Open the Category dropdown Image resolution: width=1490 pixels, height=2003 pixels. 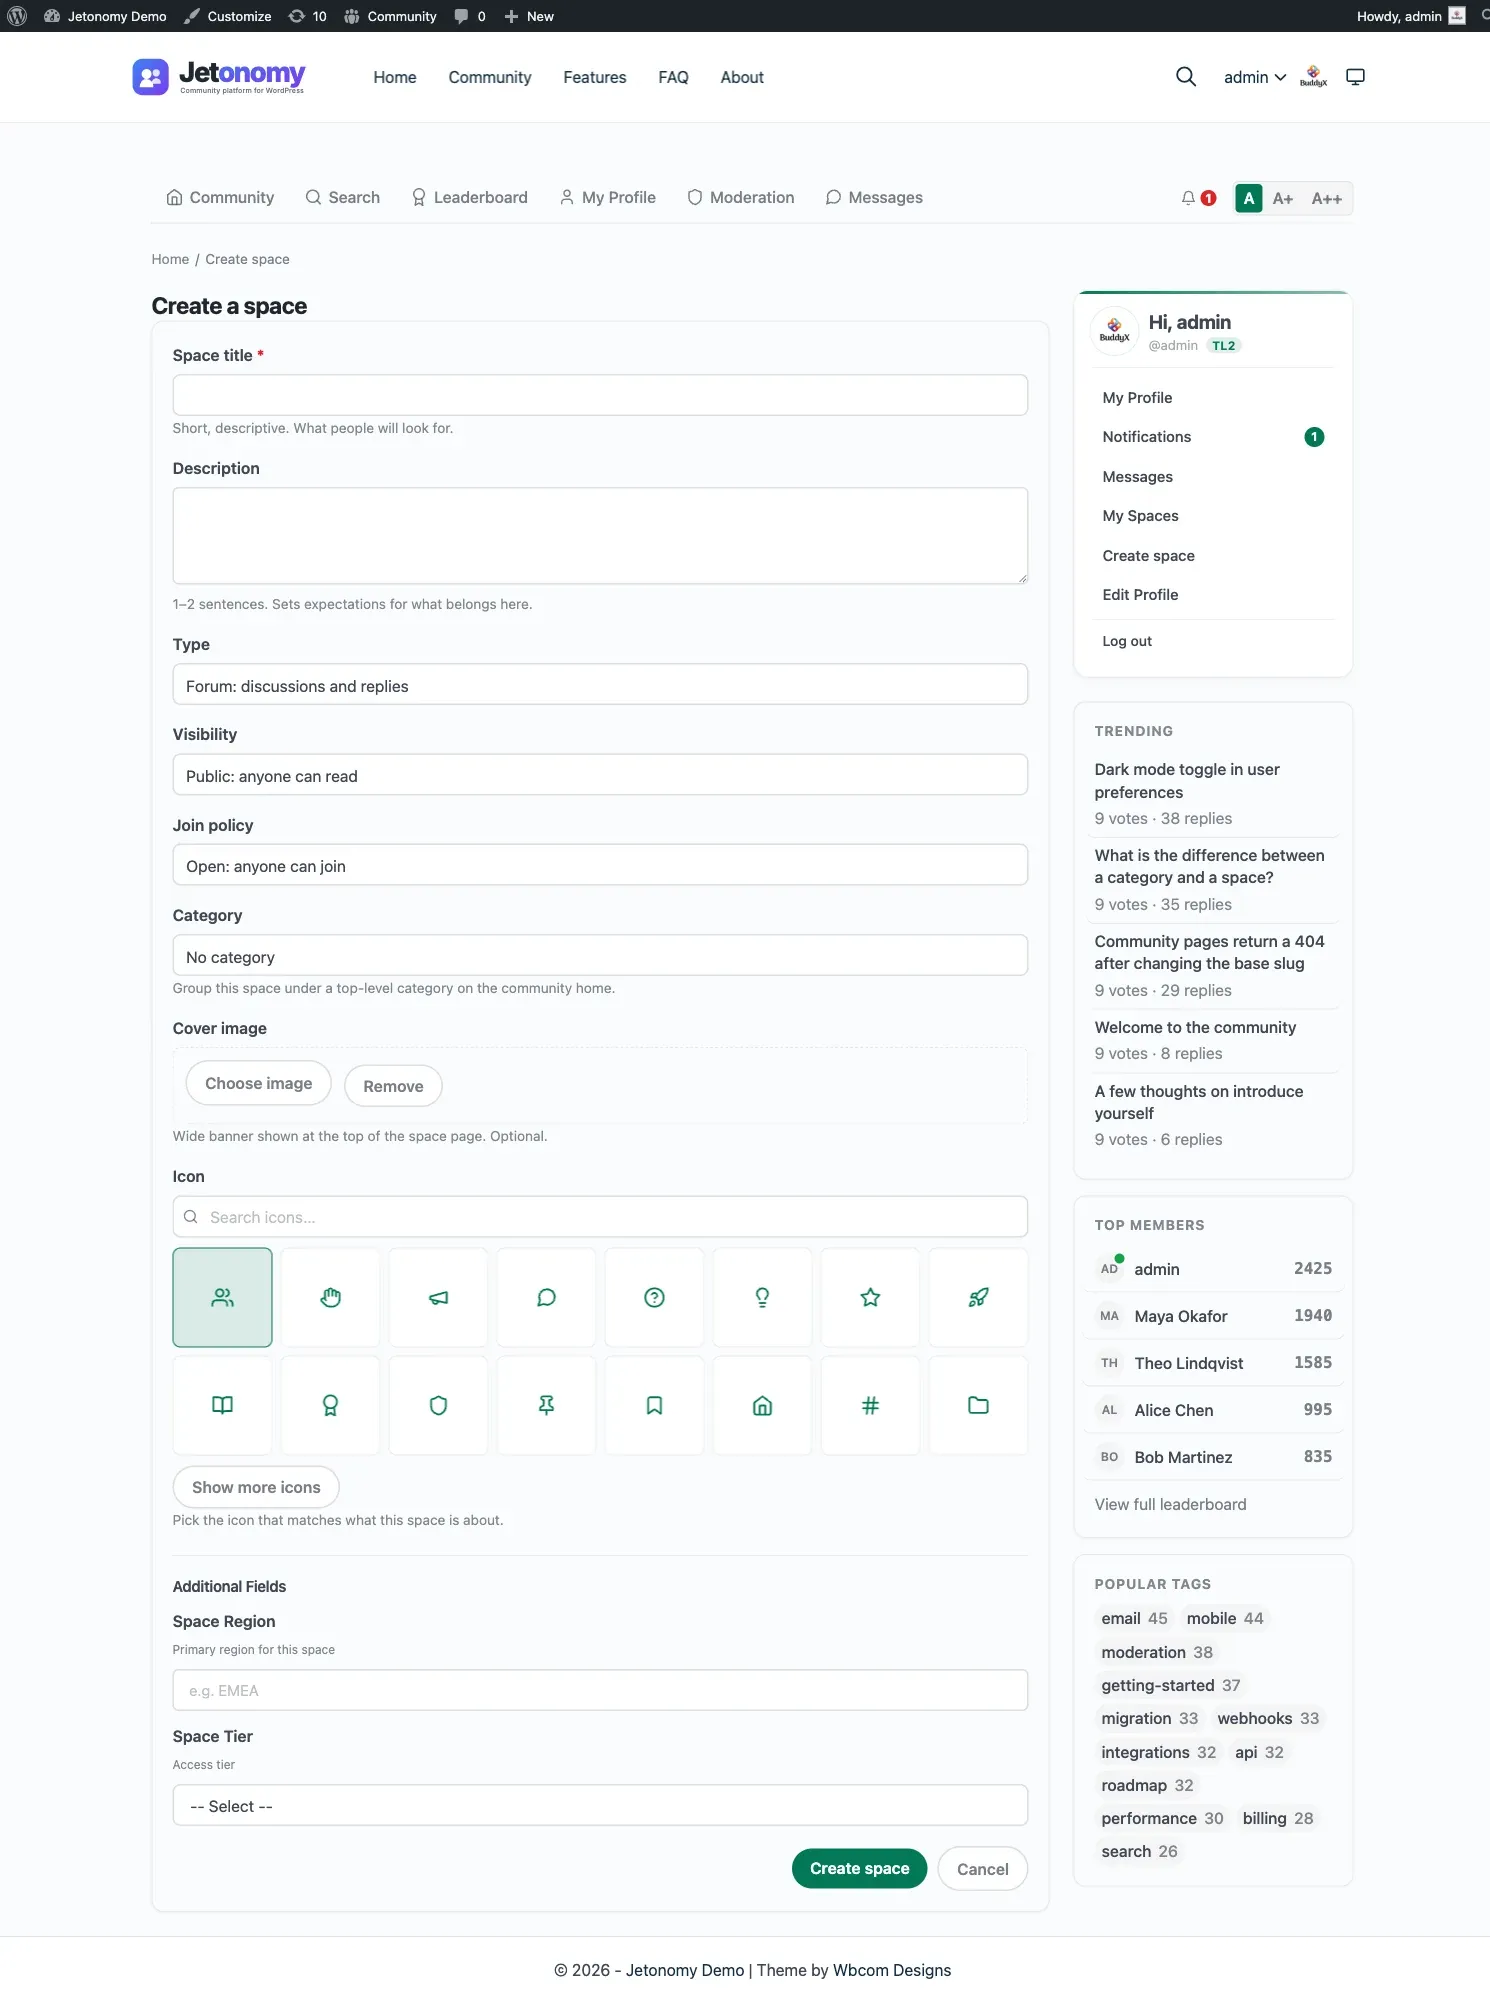[600, 956]
